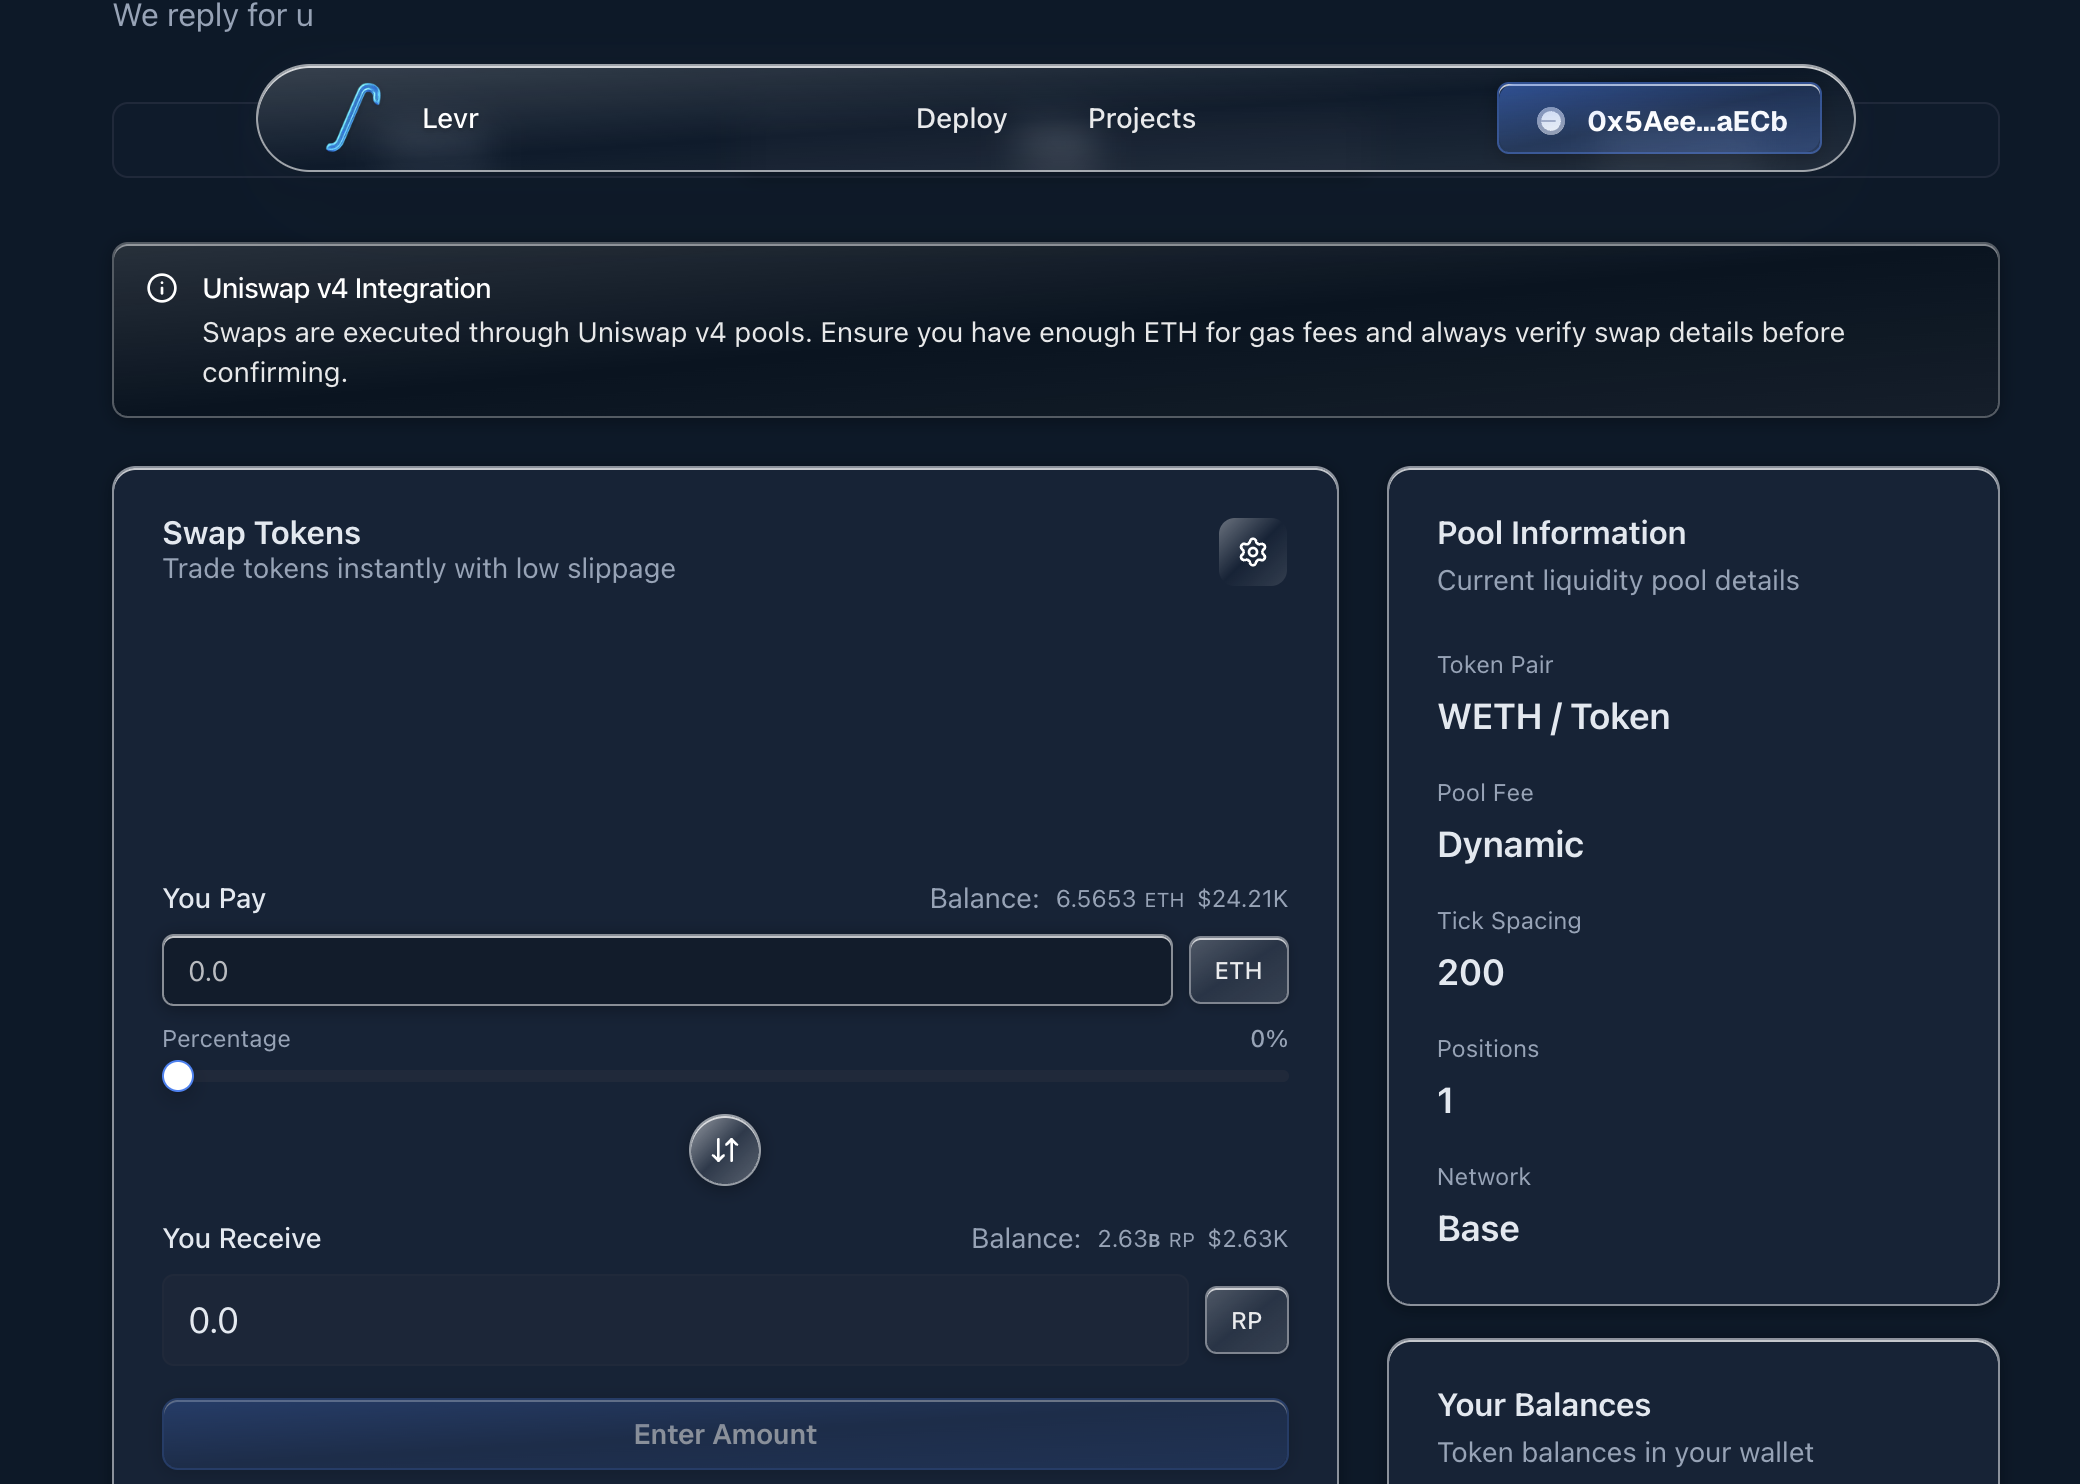Open the Deploy menu item
The width and height of the screenshot is (2080, 1484).
click(x=961, y=118)
